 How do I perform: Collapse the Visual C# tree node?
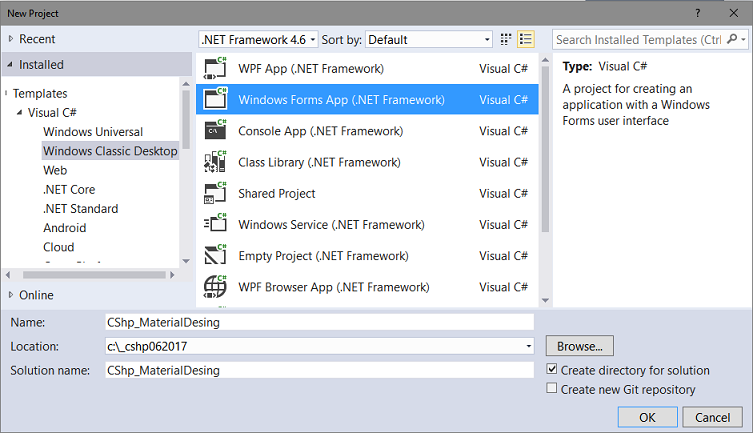[x=19, y=112]
